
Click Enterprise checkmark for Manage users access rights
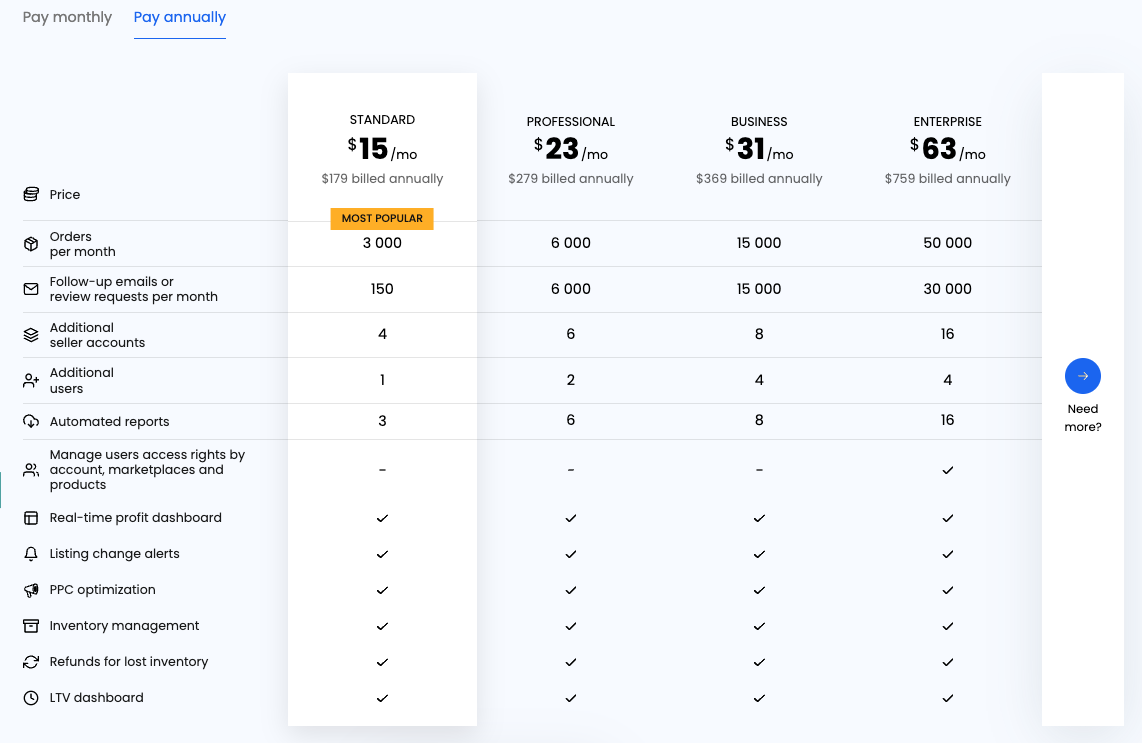[947, 470]
